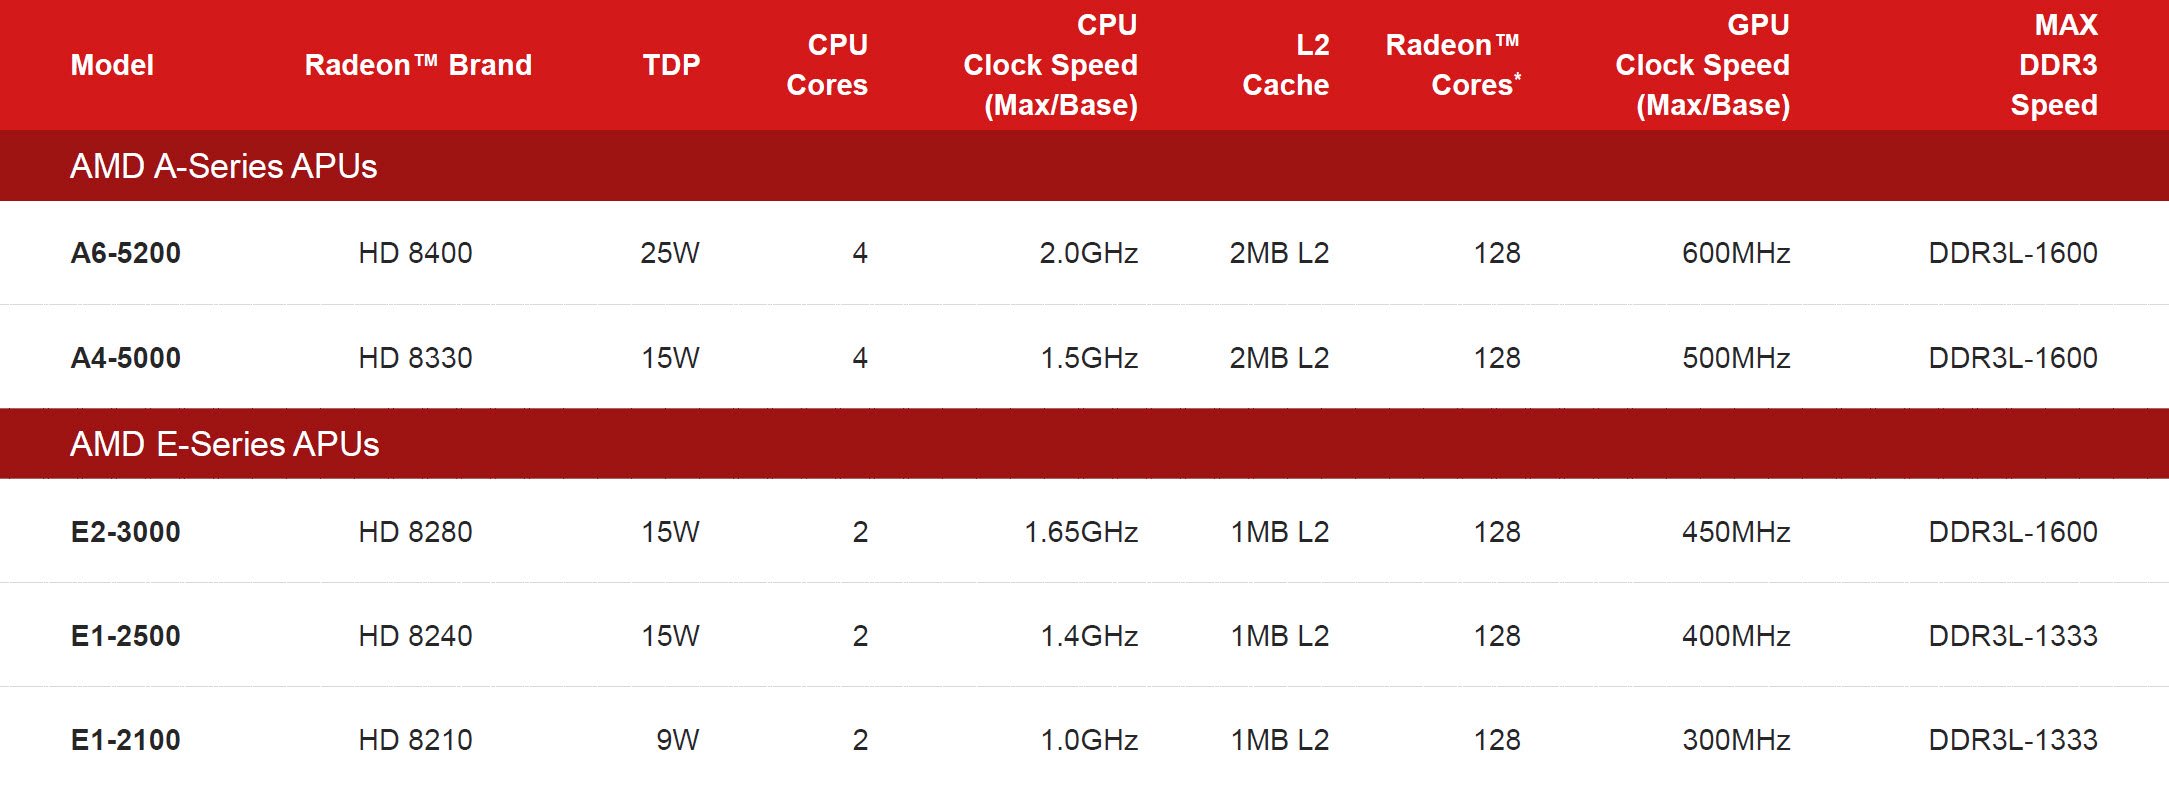
Task: Click the L2 Cache column header
Action: point(1286,65)
